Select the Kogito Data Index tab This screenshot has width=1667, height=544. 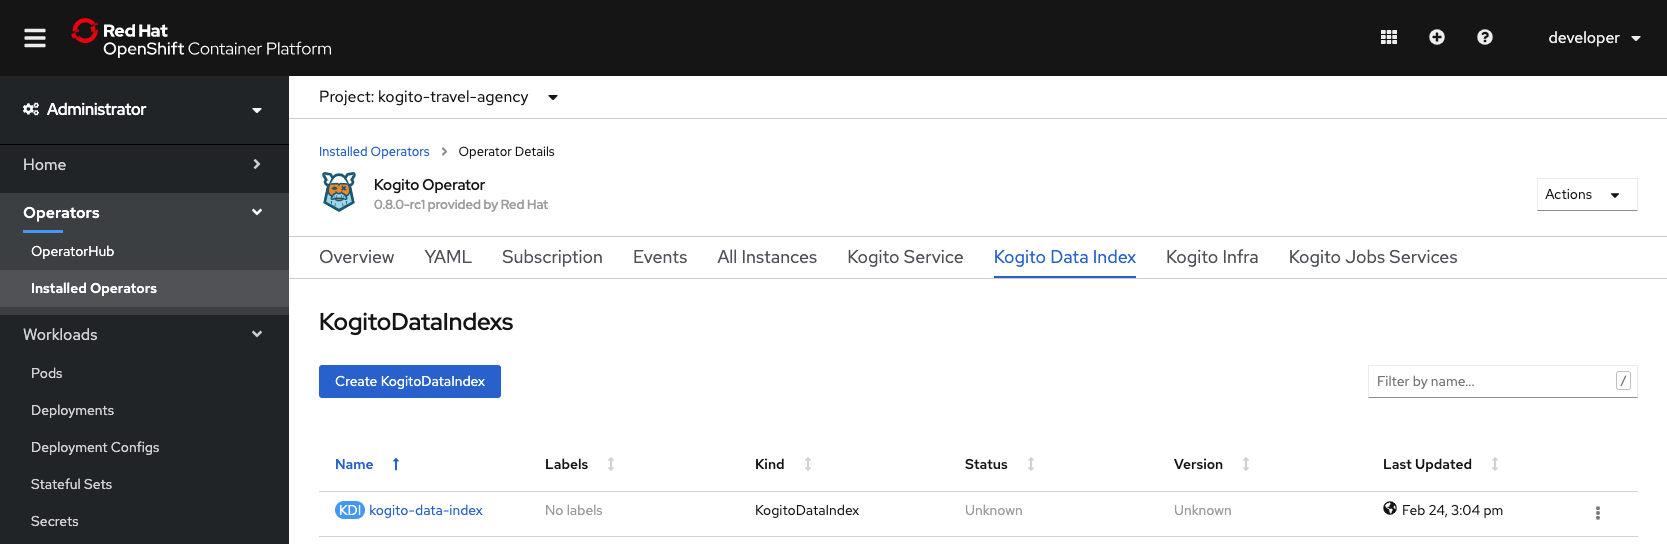[1065, 257]
